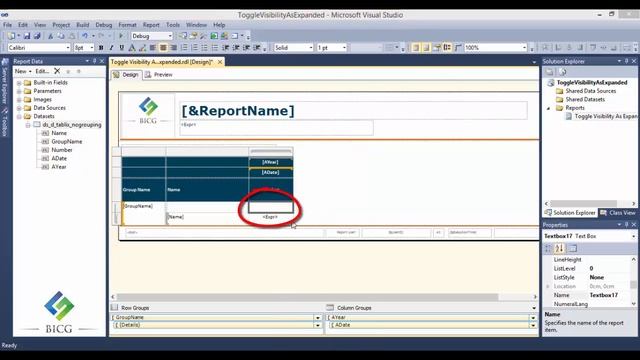Click the Foreground Color letter A icon
640x360 pixels.
132,48
